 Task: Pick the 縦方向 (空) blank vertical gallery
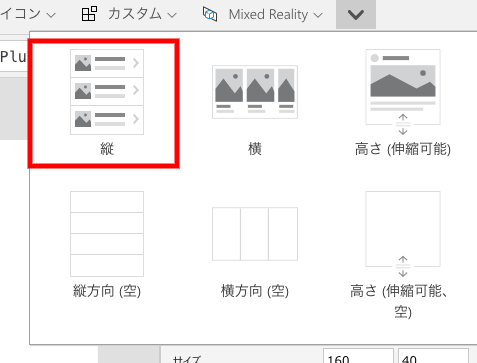tap(107, 245)
